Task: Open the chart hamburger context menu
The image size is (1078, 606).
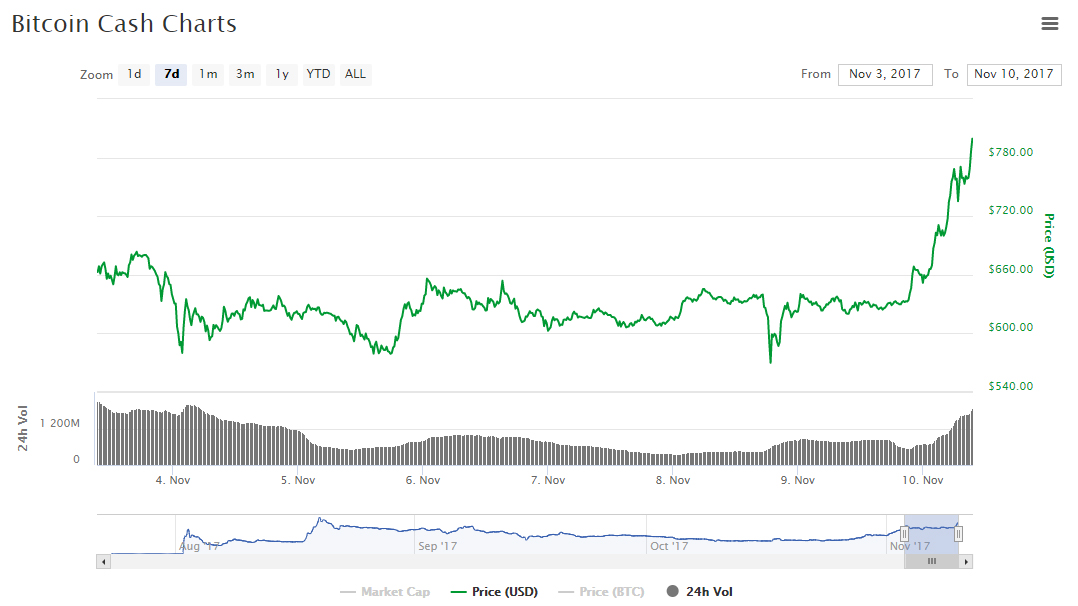Action: pyautogui.click(x=1049, y=24)
